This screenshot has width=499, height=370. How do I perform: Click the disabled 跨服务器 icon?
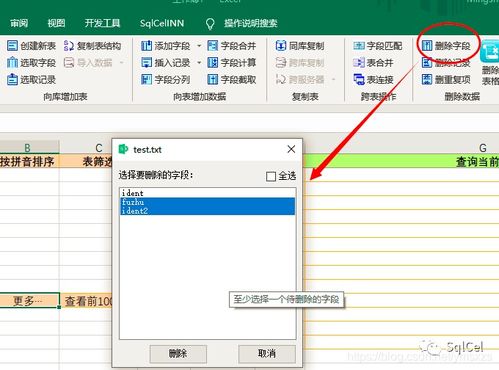click(281, 80)
